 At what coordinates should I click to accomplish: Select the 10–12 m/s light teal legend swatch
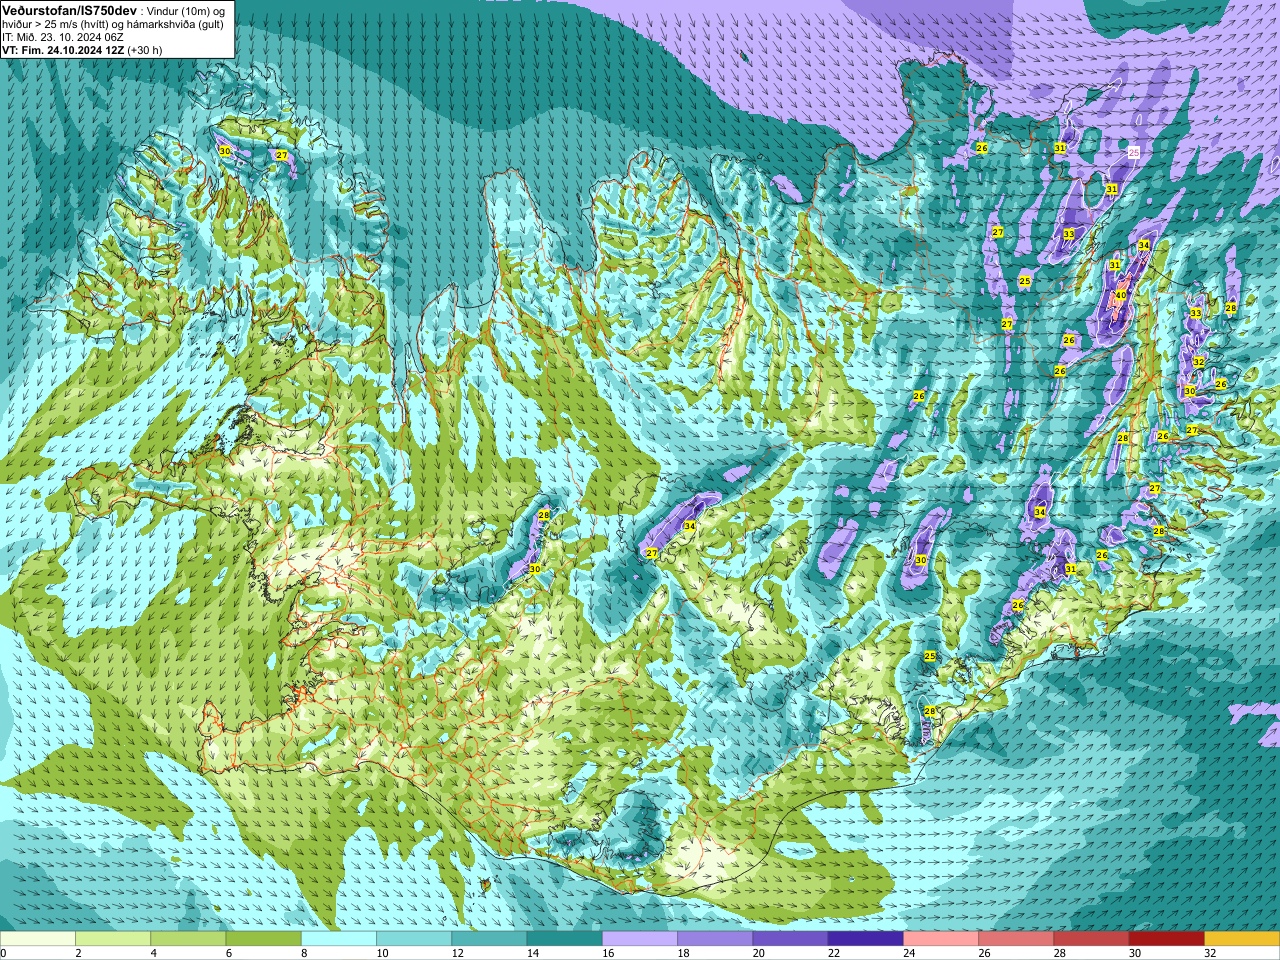(414, 938)
